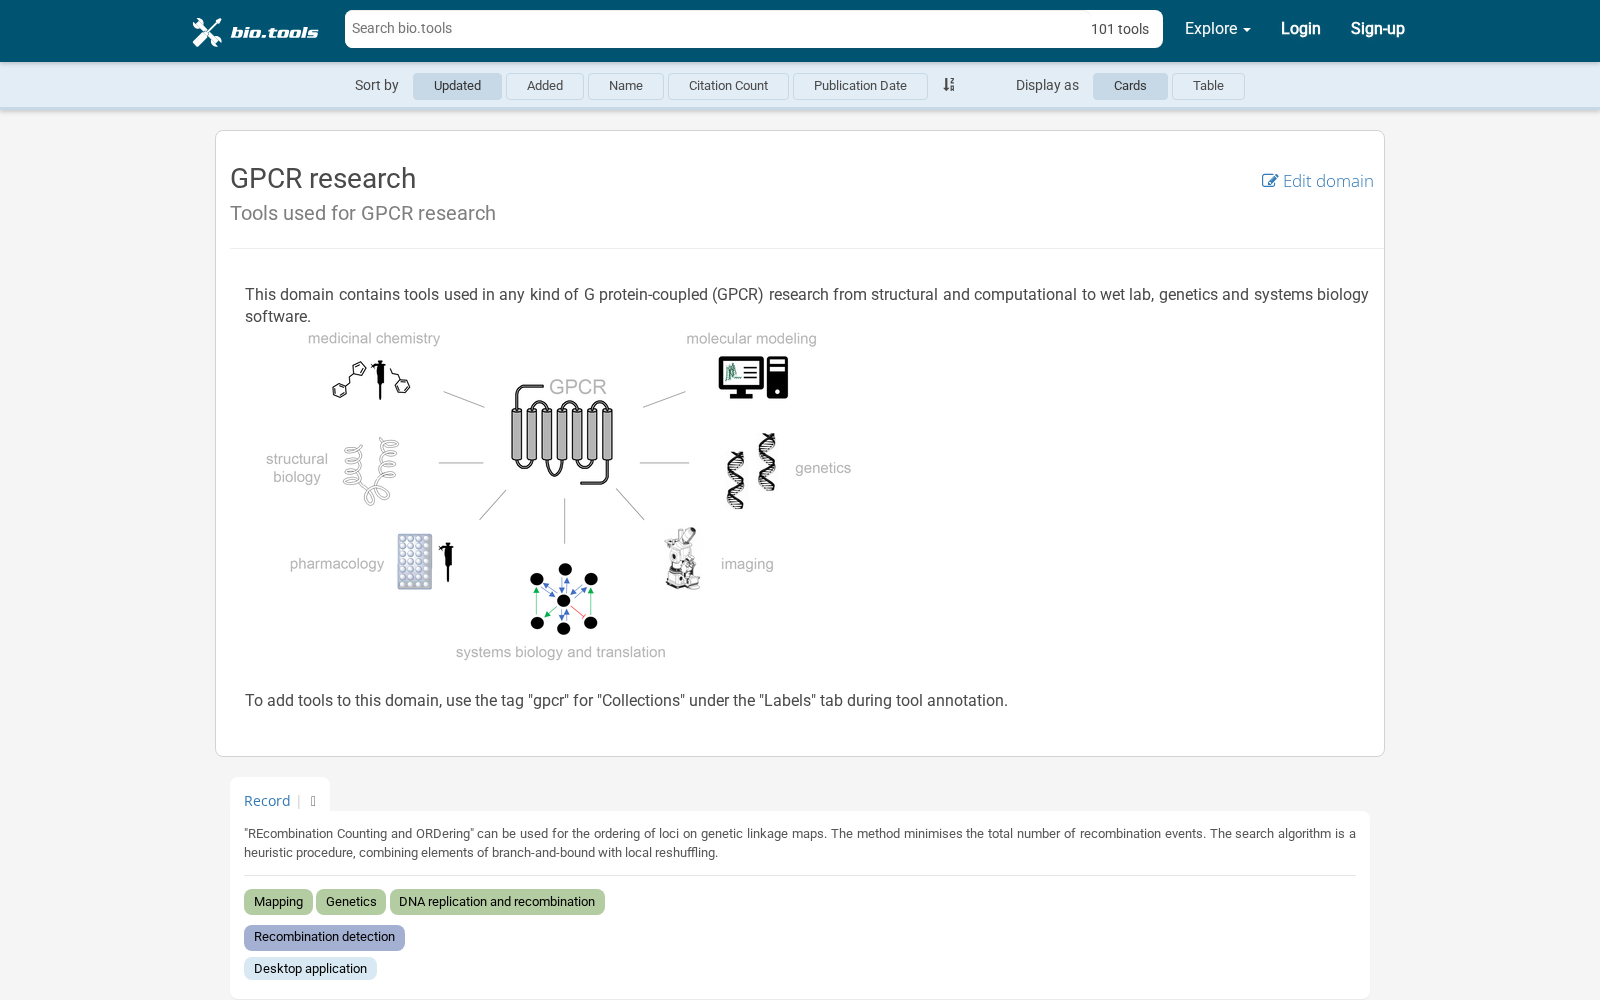
Task: Click the bio.tools logo
Action: (x=256, y=32)
